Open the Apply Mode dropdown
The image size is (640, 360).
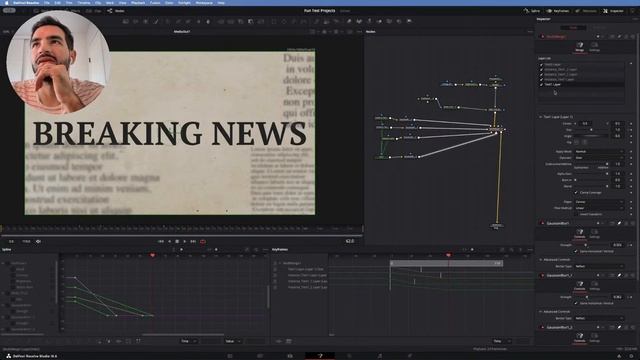click(599, 151)
